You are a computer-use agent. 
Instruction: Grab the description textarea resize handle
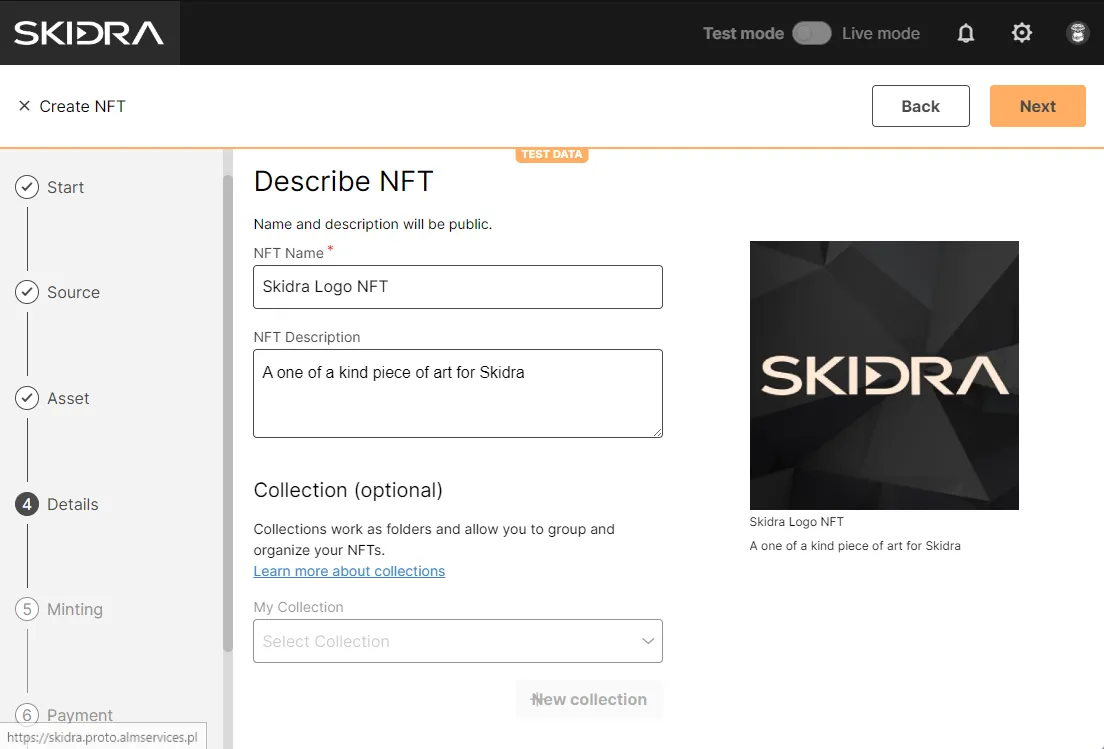point(658,432)
